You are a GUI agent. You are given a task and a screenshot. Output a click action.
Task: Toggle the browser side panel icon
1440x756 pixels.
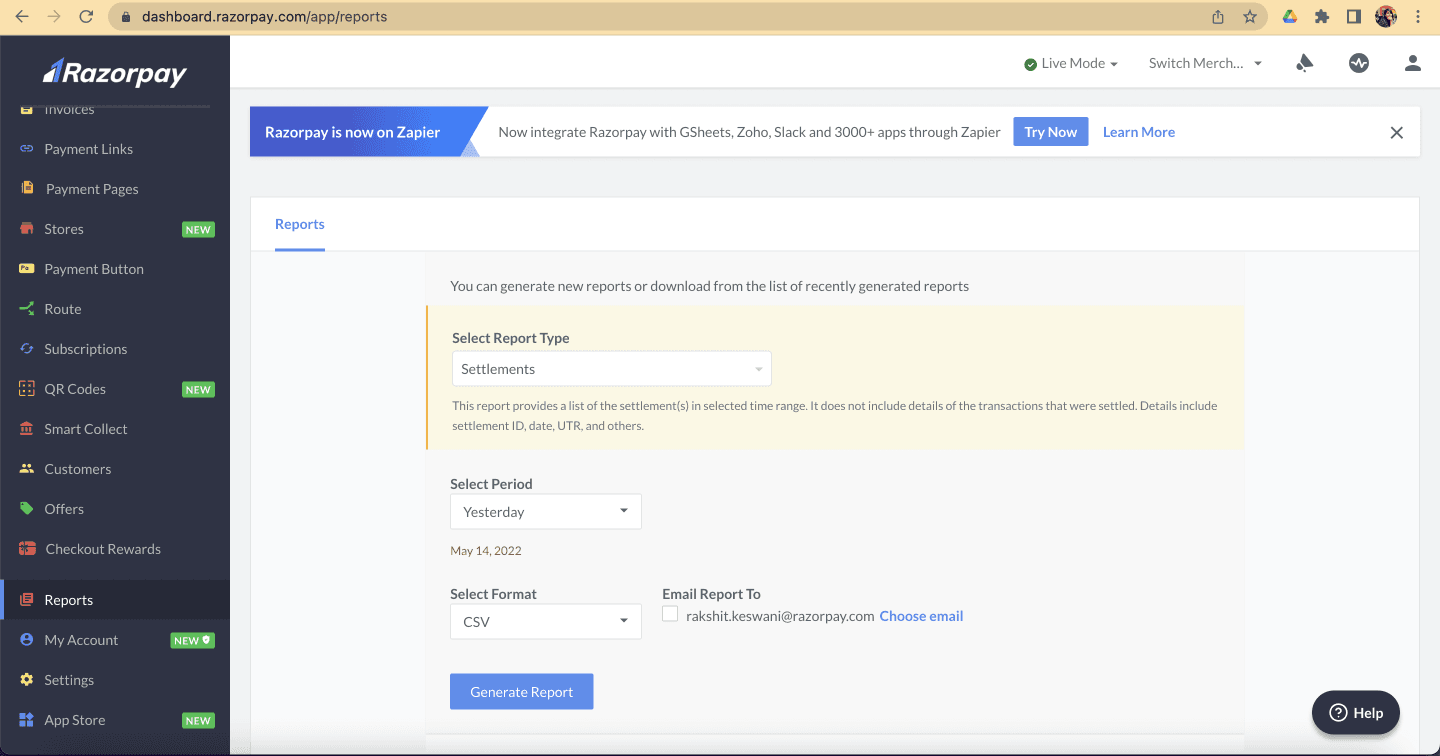[x=1353, y=16]
